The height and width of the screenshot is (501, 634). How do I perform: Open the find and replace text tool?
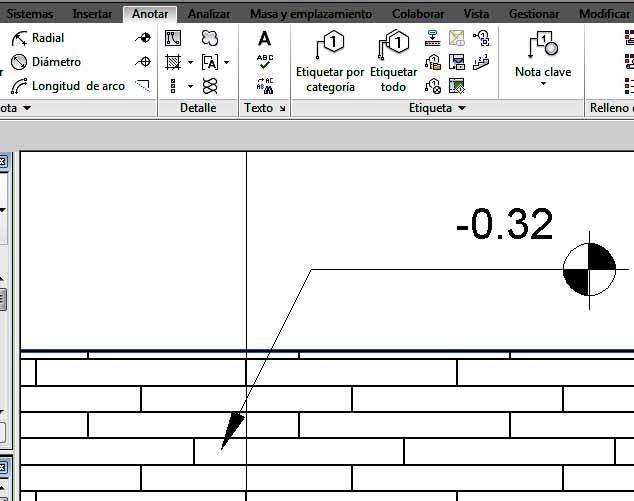click(264, 86)
